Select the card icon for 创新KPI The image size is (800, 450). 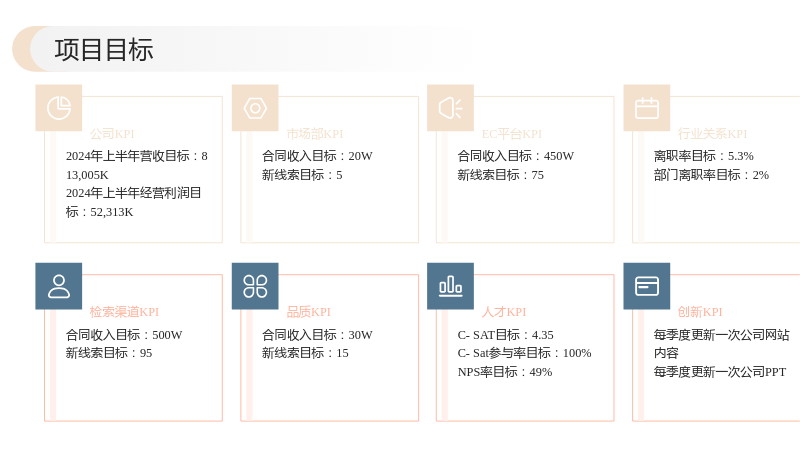[647, 286]
